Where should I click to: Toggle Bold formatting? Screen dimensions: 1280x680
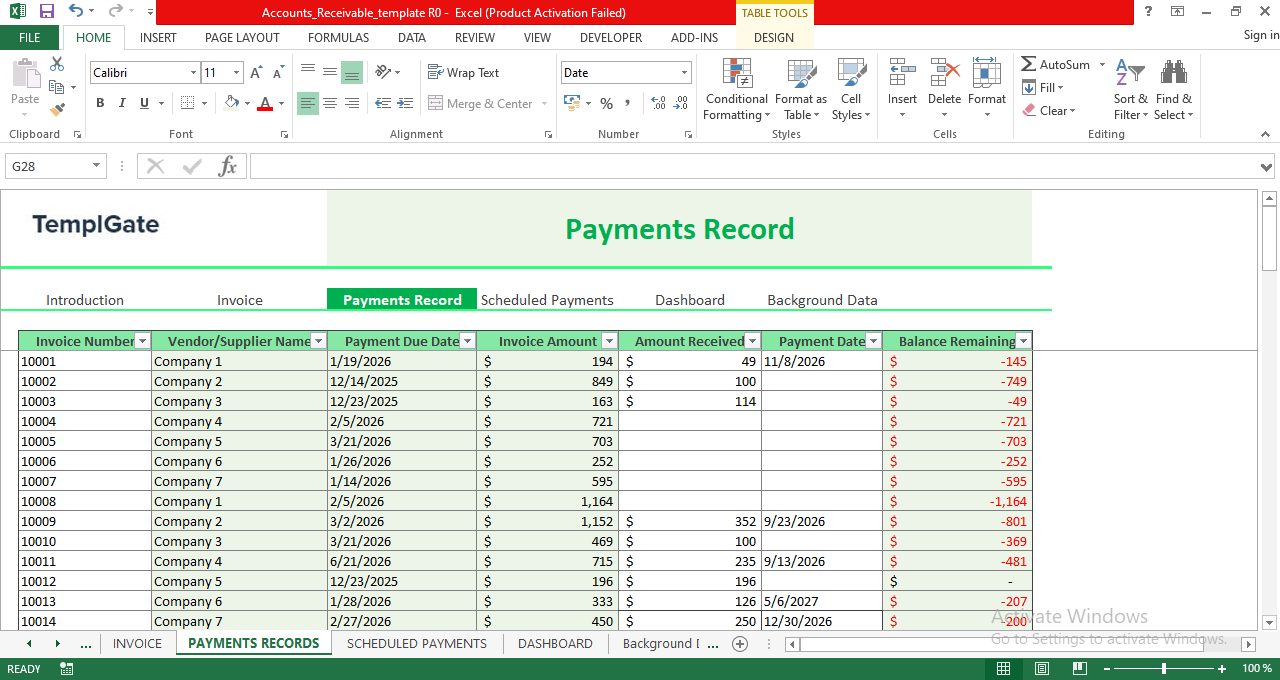(x=100, y=103)
